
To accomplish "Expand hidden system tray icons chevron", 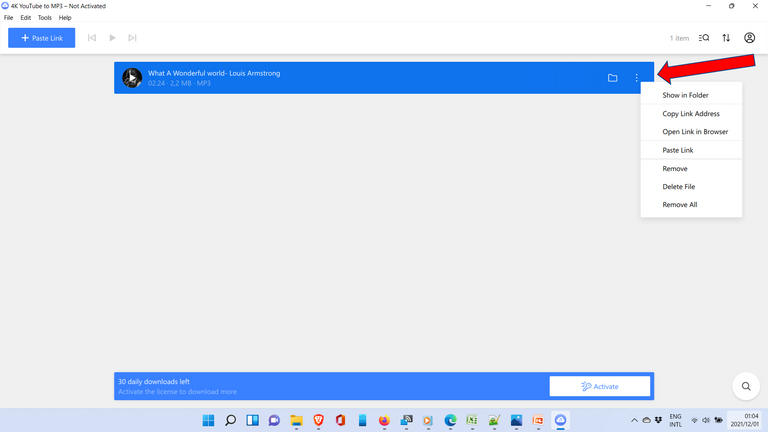I will tap(634, 420).
